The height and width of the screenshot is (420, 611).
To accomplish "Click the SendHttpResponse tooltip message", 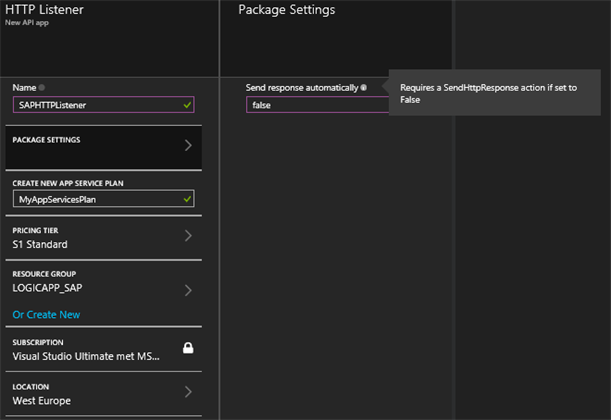I will tap(488, 94).
